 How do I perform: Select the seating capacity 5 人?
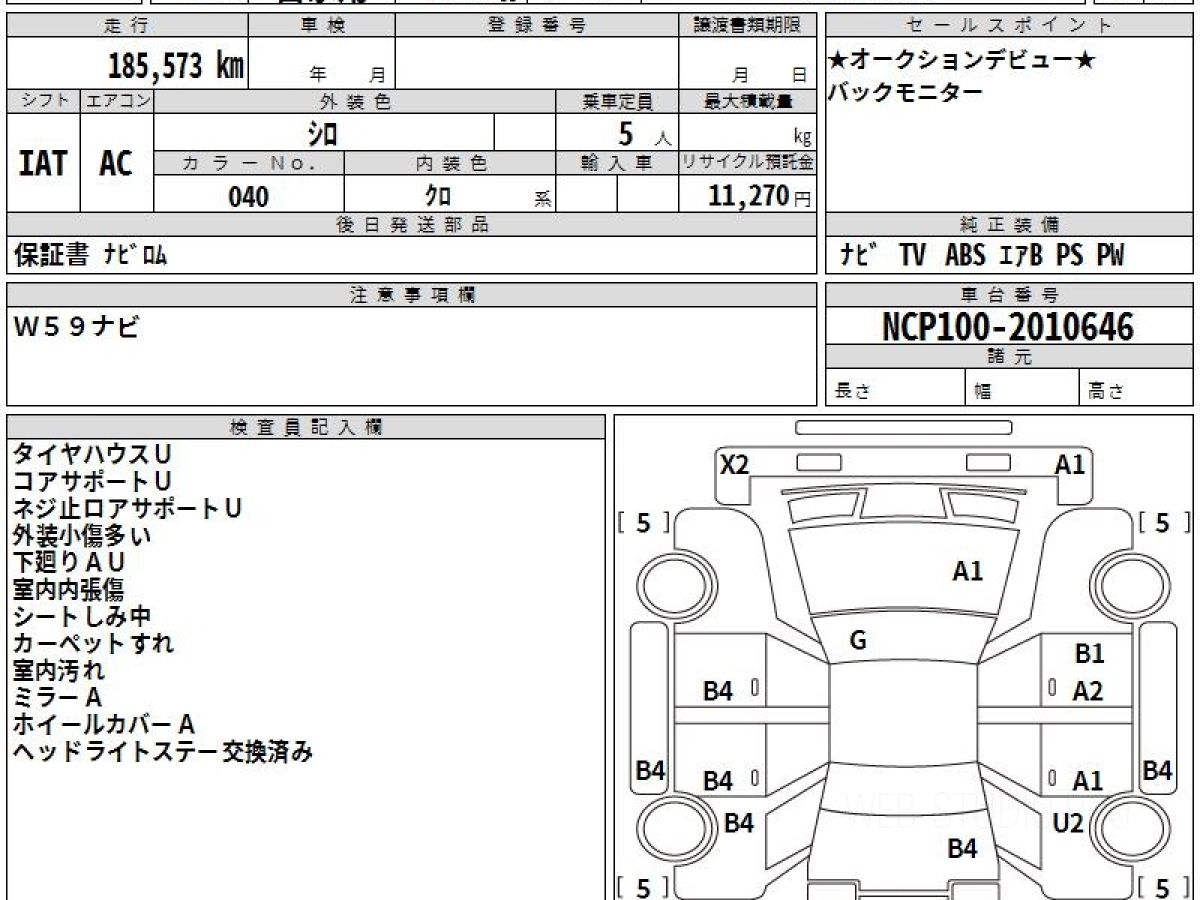pos(644,133)
